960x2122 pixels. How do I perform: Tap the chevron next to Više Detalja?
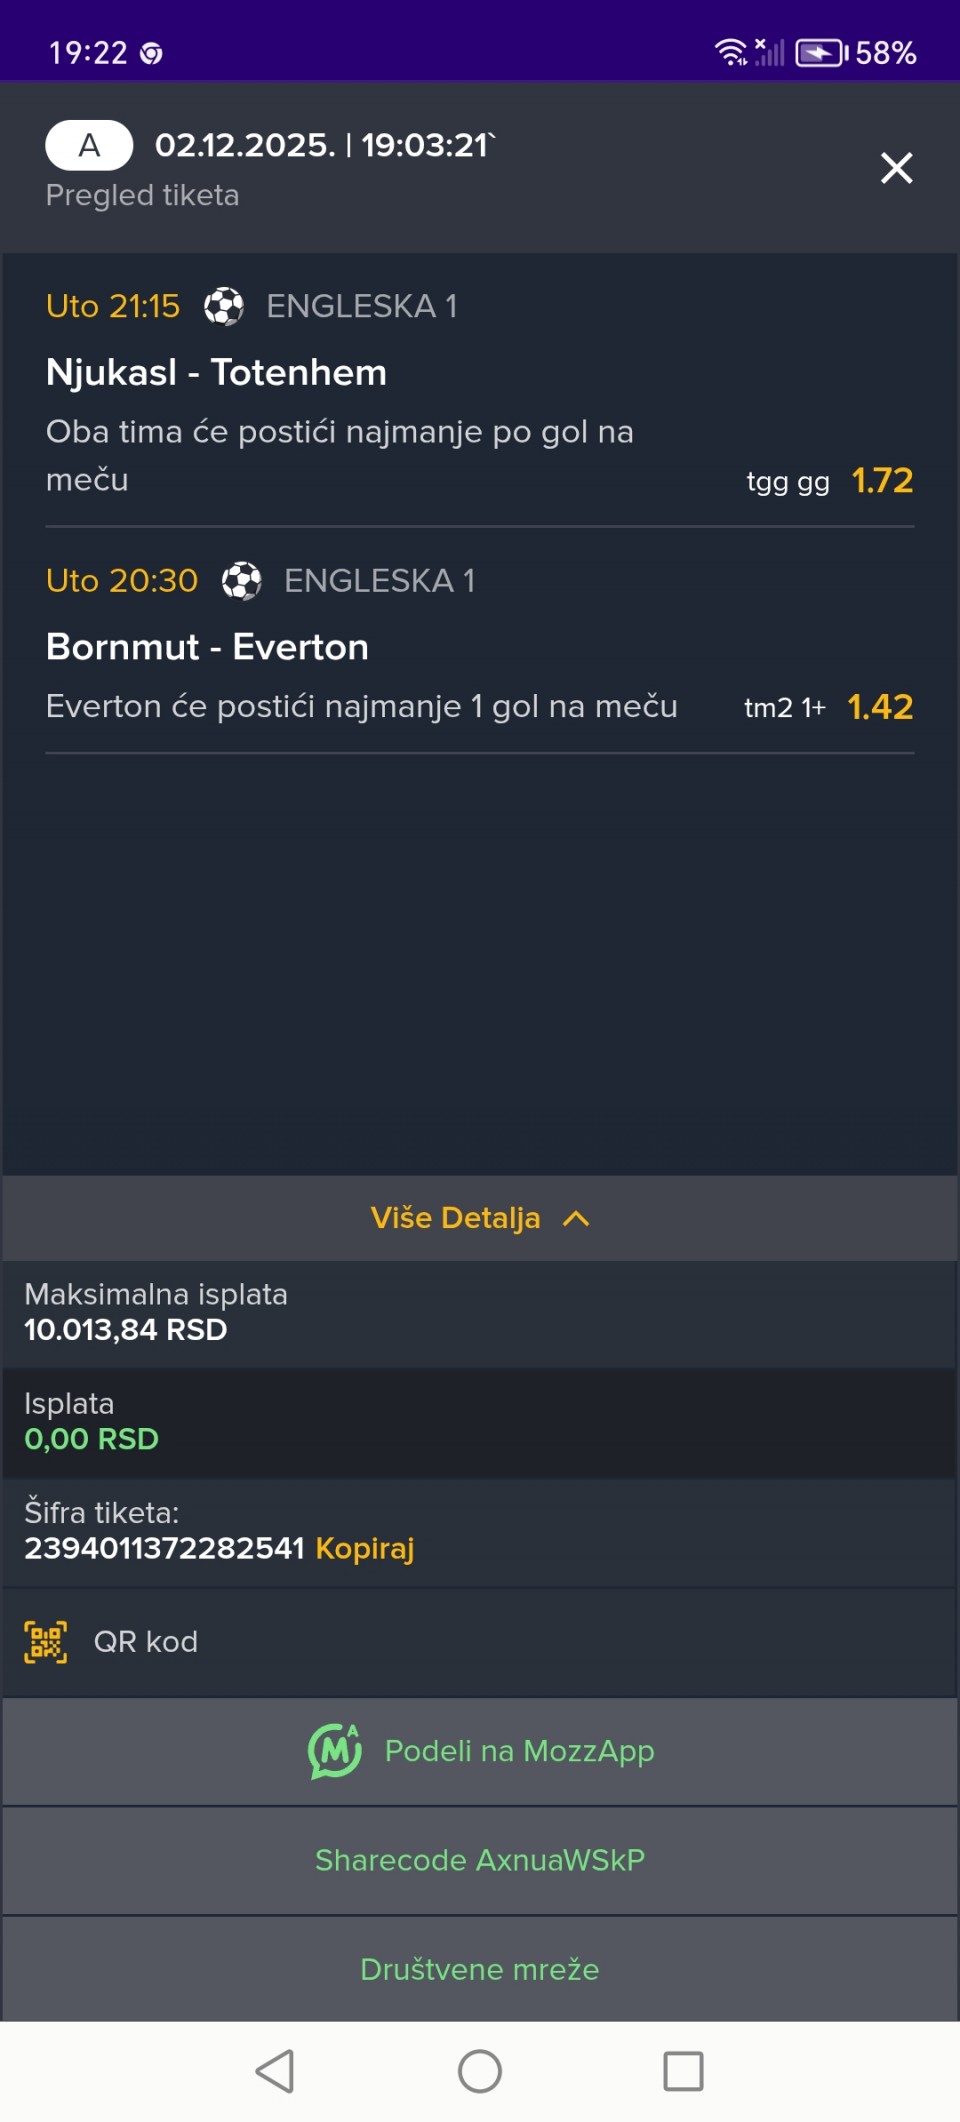[x=576, y=1218]
